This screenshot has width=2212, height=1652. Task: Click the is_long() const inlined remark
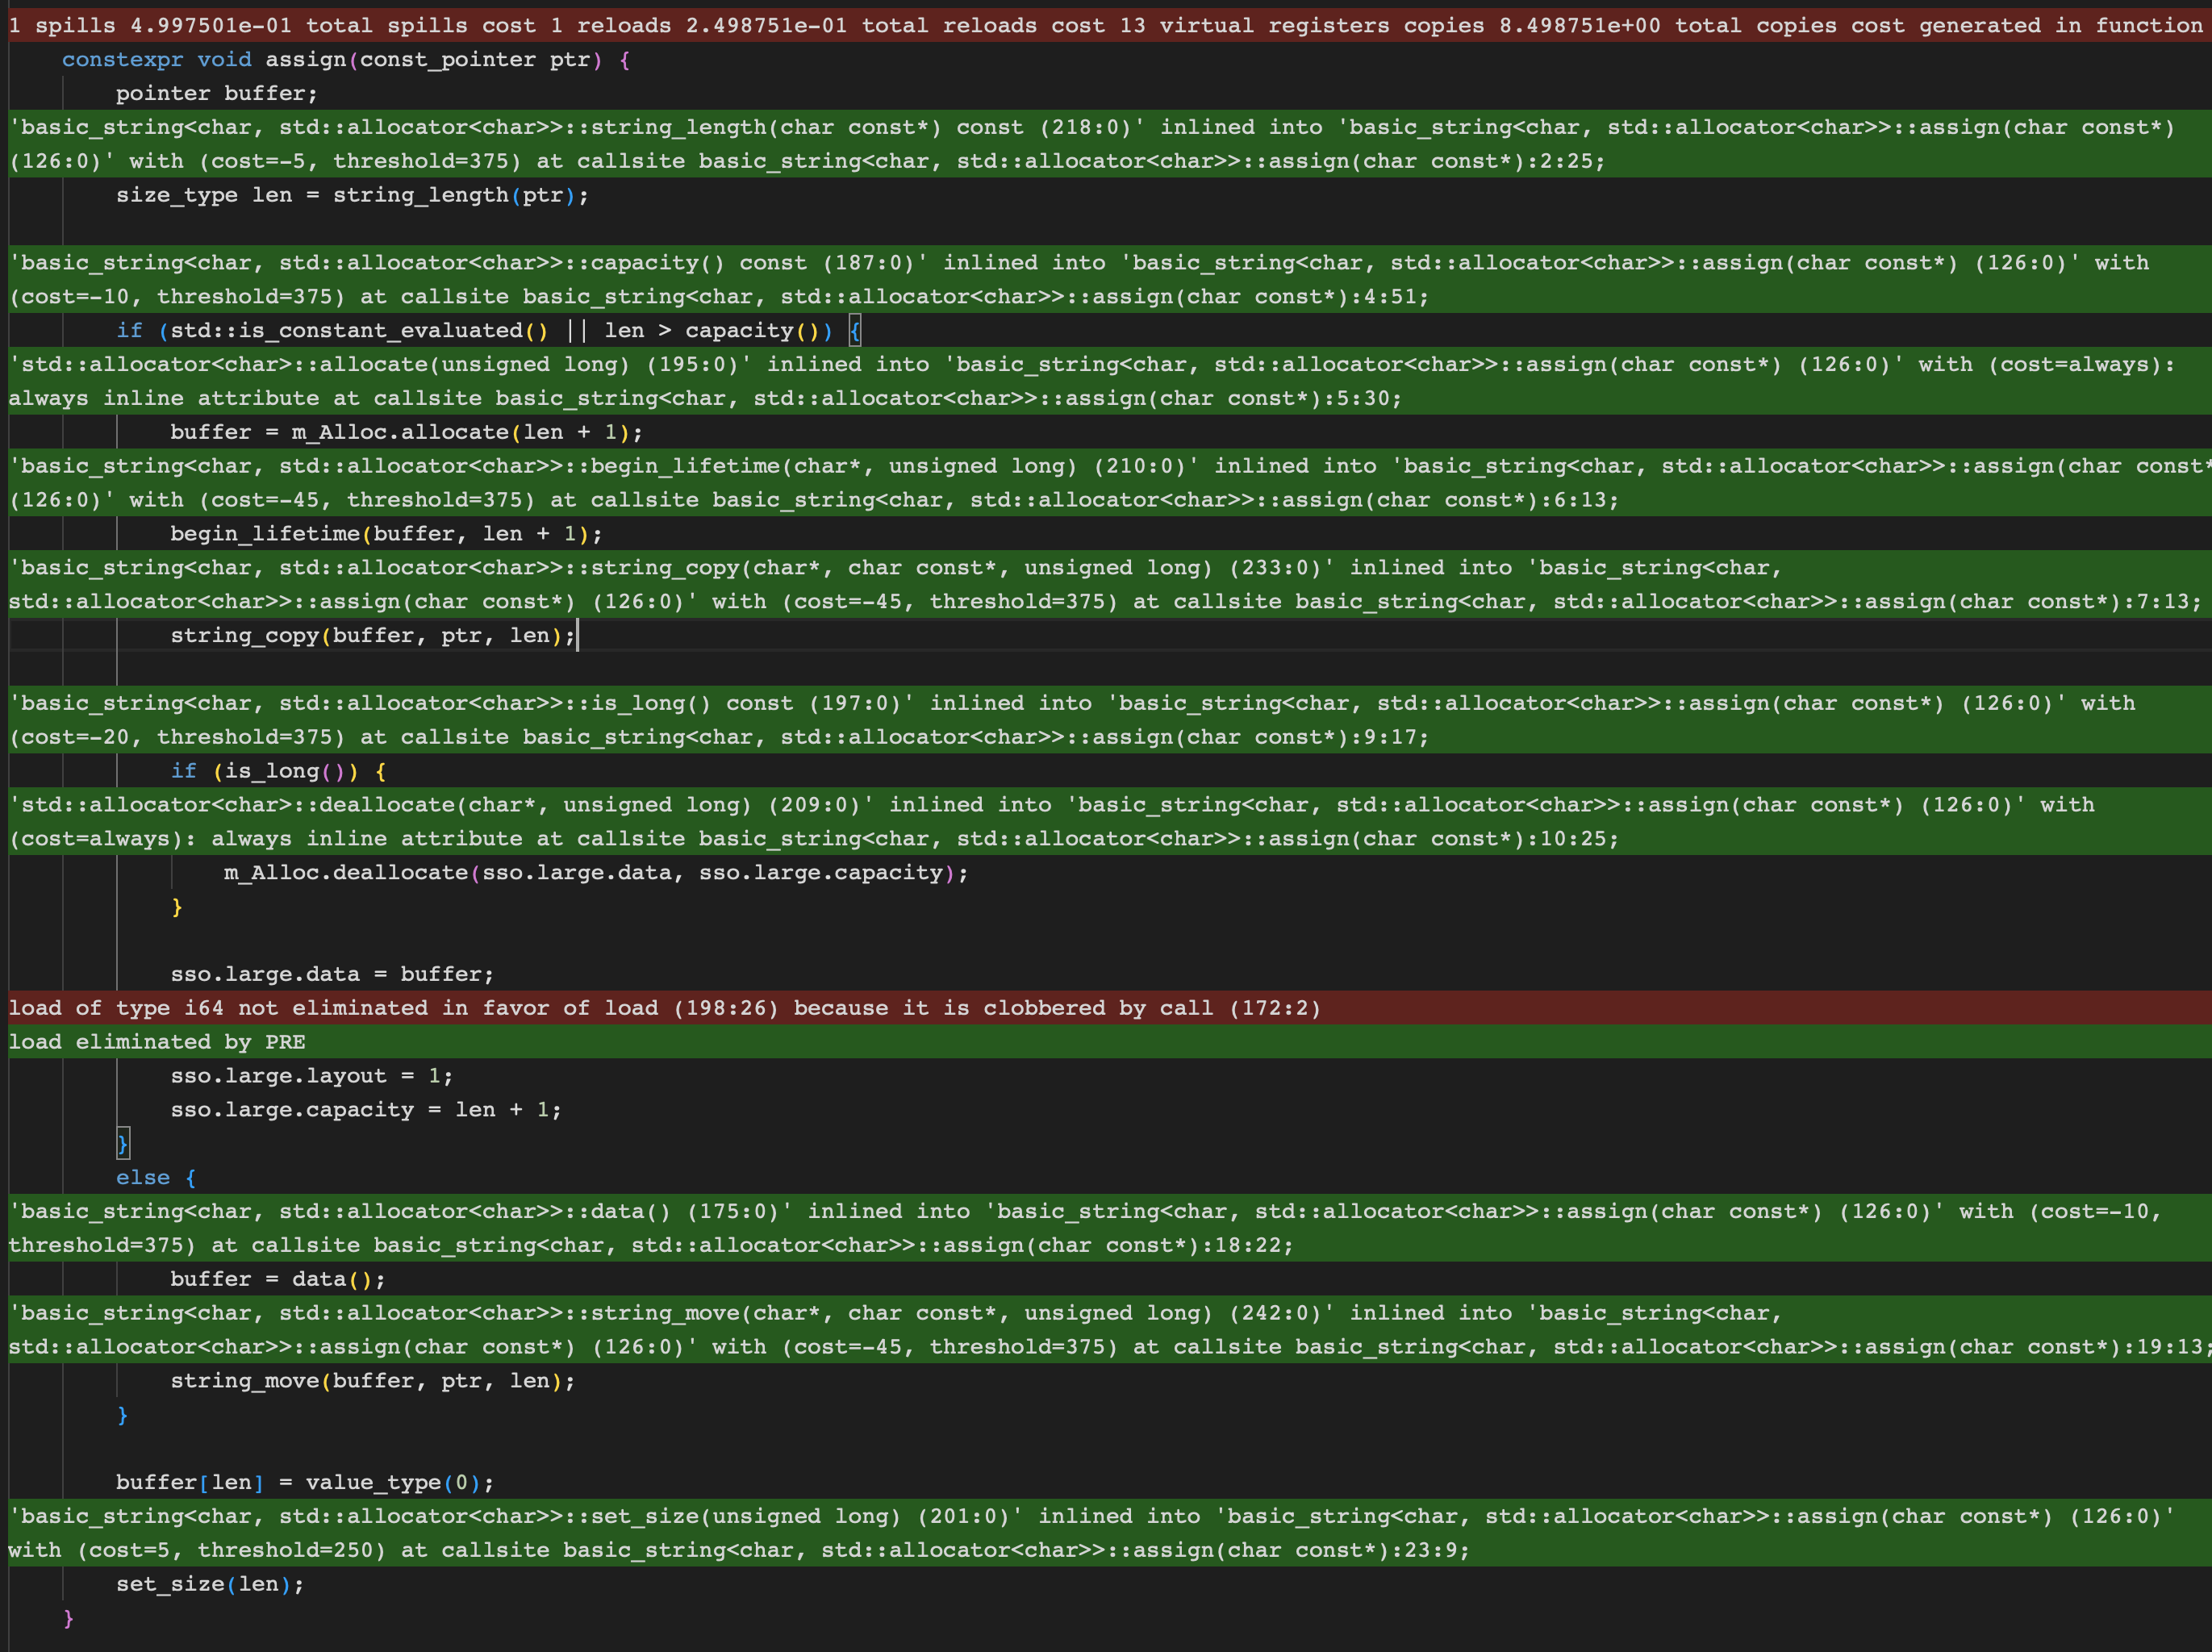click(1110, 720)
